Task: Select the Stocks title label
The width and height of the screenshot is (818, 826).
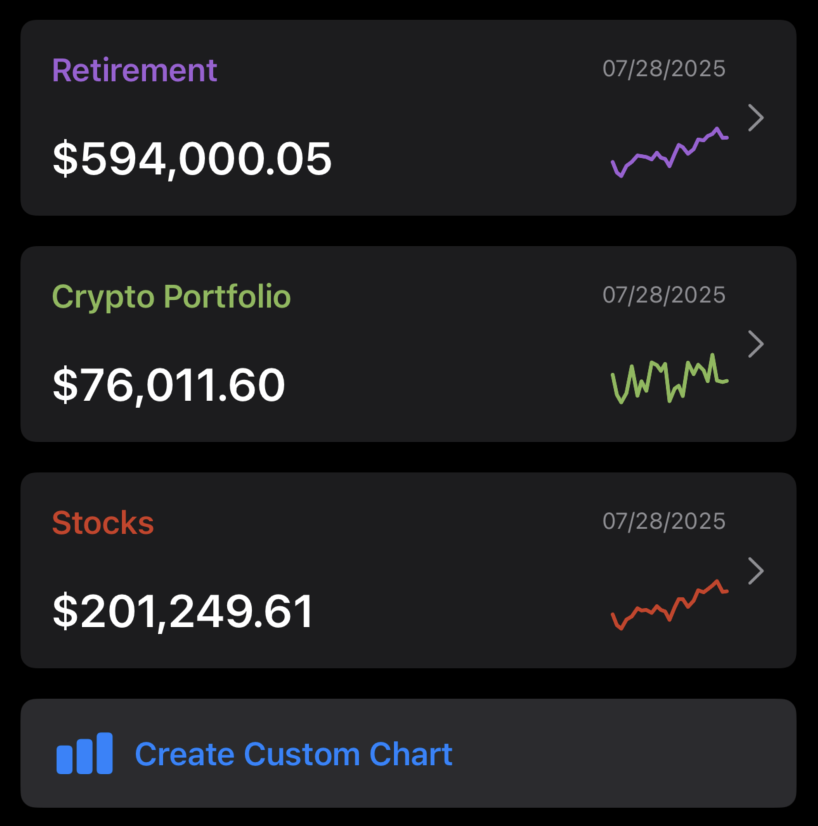Action: click(x=103, y=522)
